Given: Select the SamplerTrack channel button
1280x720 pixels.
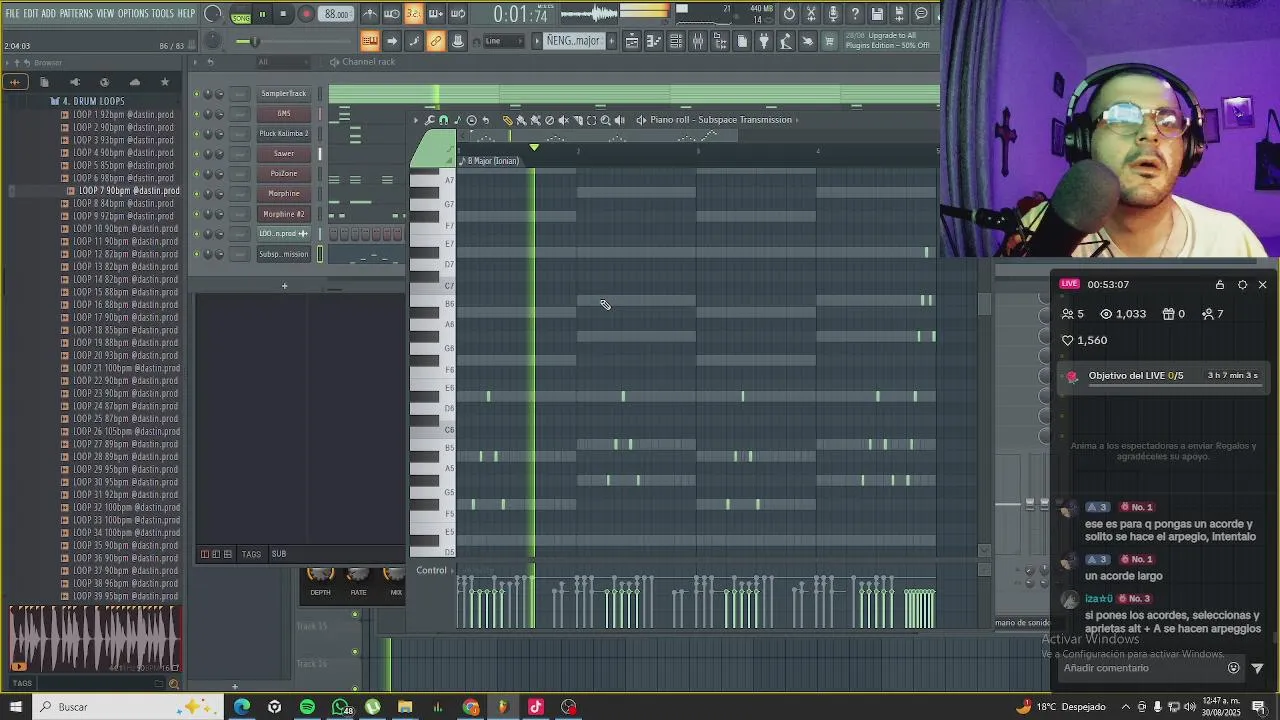Looking at the screenshot, I should pos(284,94).
